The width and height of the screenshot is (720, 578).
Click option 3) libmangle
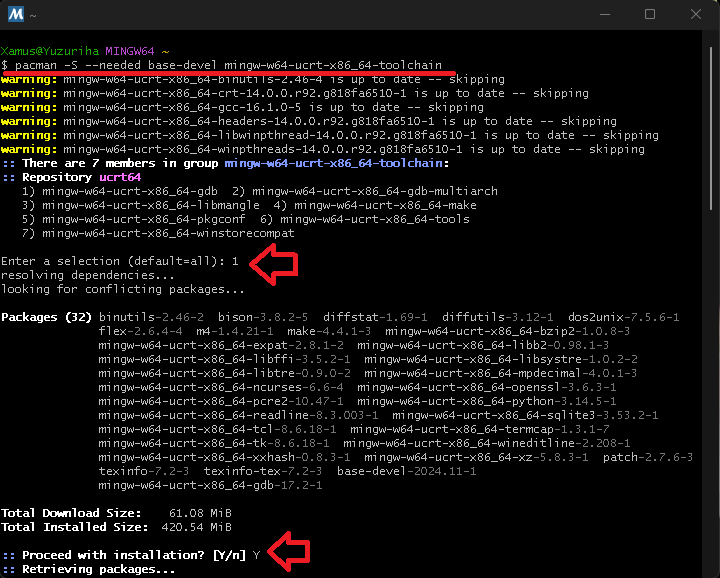pos(141,205)
